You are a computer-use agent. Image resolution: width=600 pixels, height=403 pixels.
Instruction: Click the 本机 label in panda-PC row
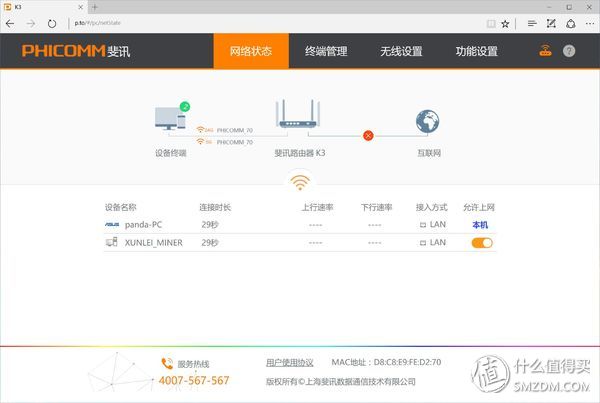point(480,225)
